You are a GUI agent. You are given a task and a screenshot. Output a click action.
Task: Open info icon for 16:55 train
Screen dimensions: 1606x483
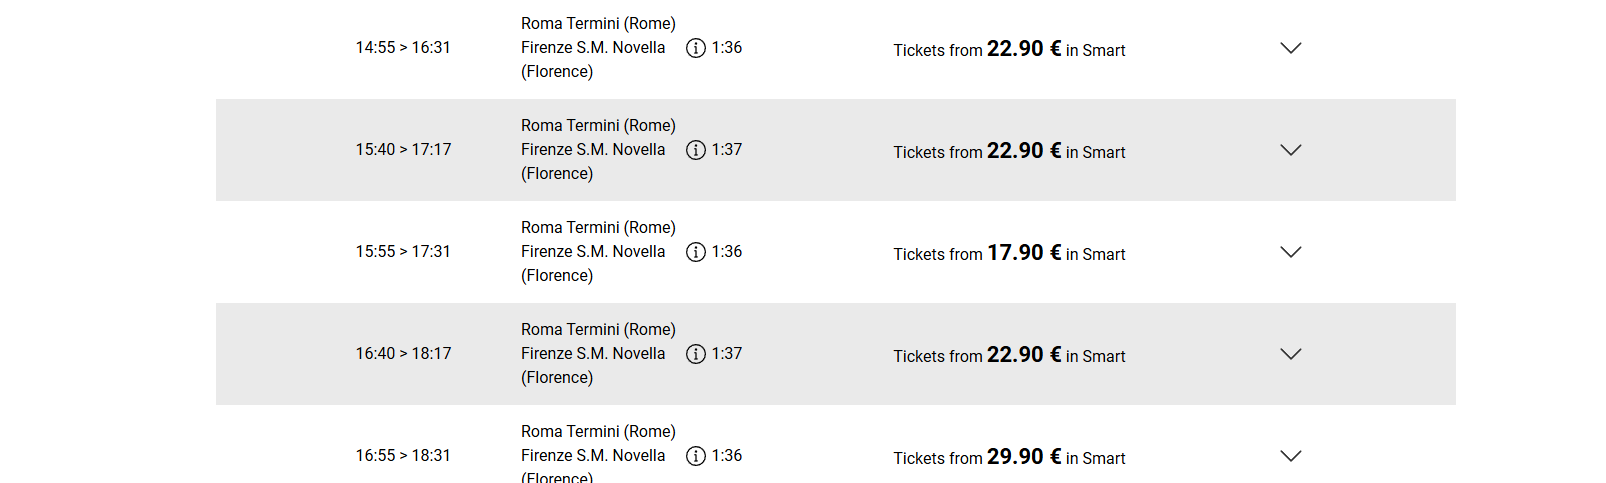[x=696, y=456]
